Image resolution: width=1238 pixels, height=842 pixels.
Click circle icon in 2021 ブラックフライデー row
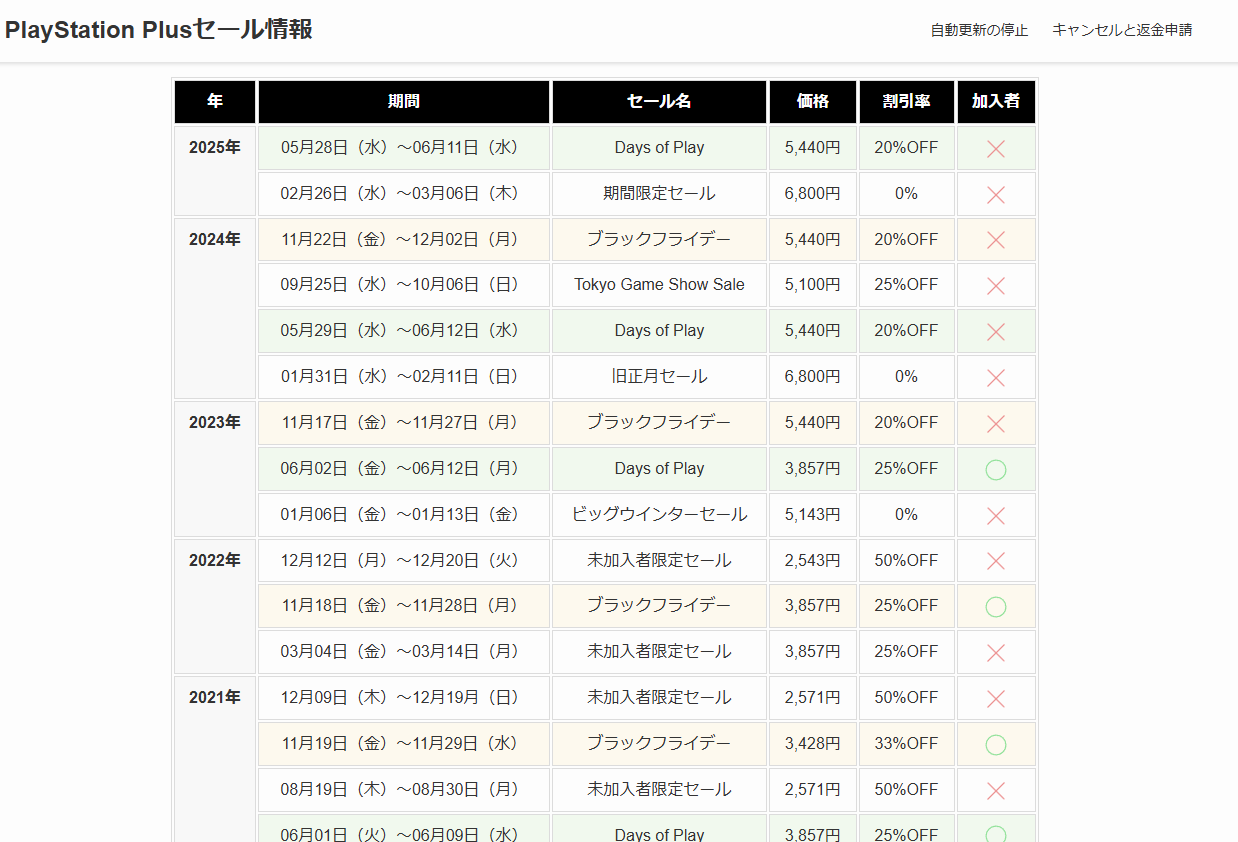click(x=995, y=745)
